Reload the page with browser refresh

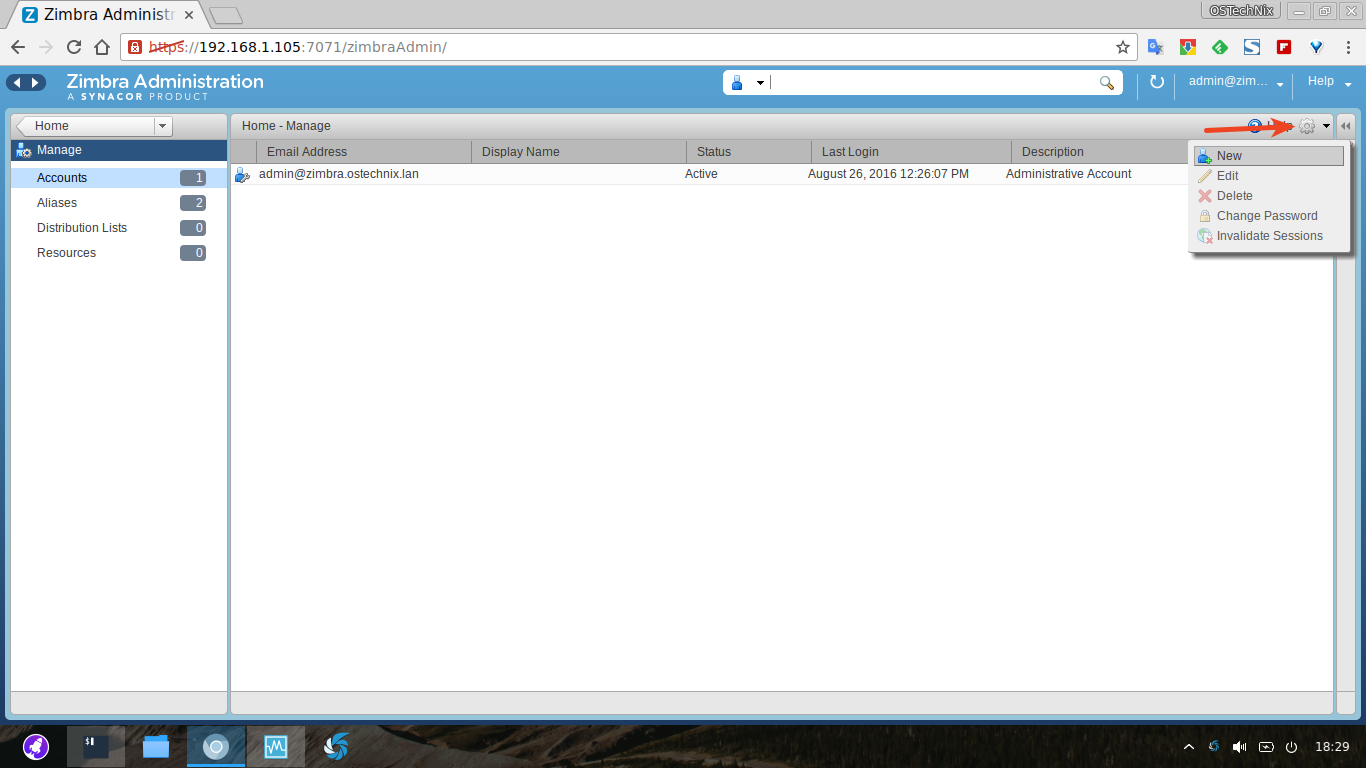tap(74, 47)
